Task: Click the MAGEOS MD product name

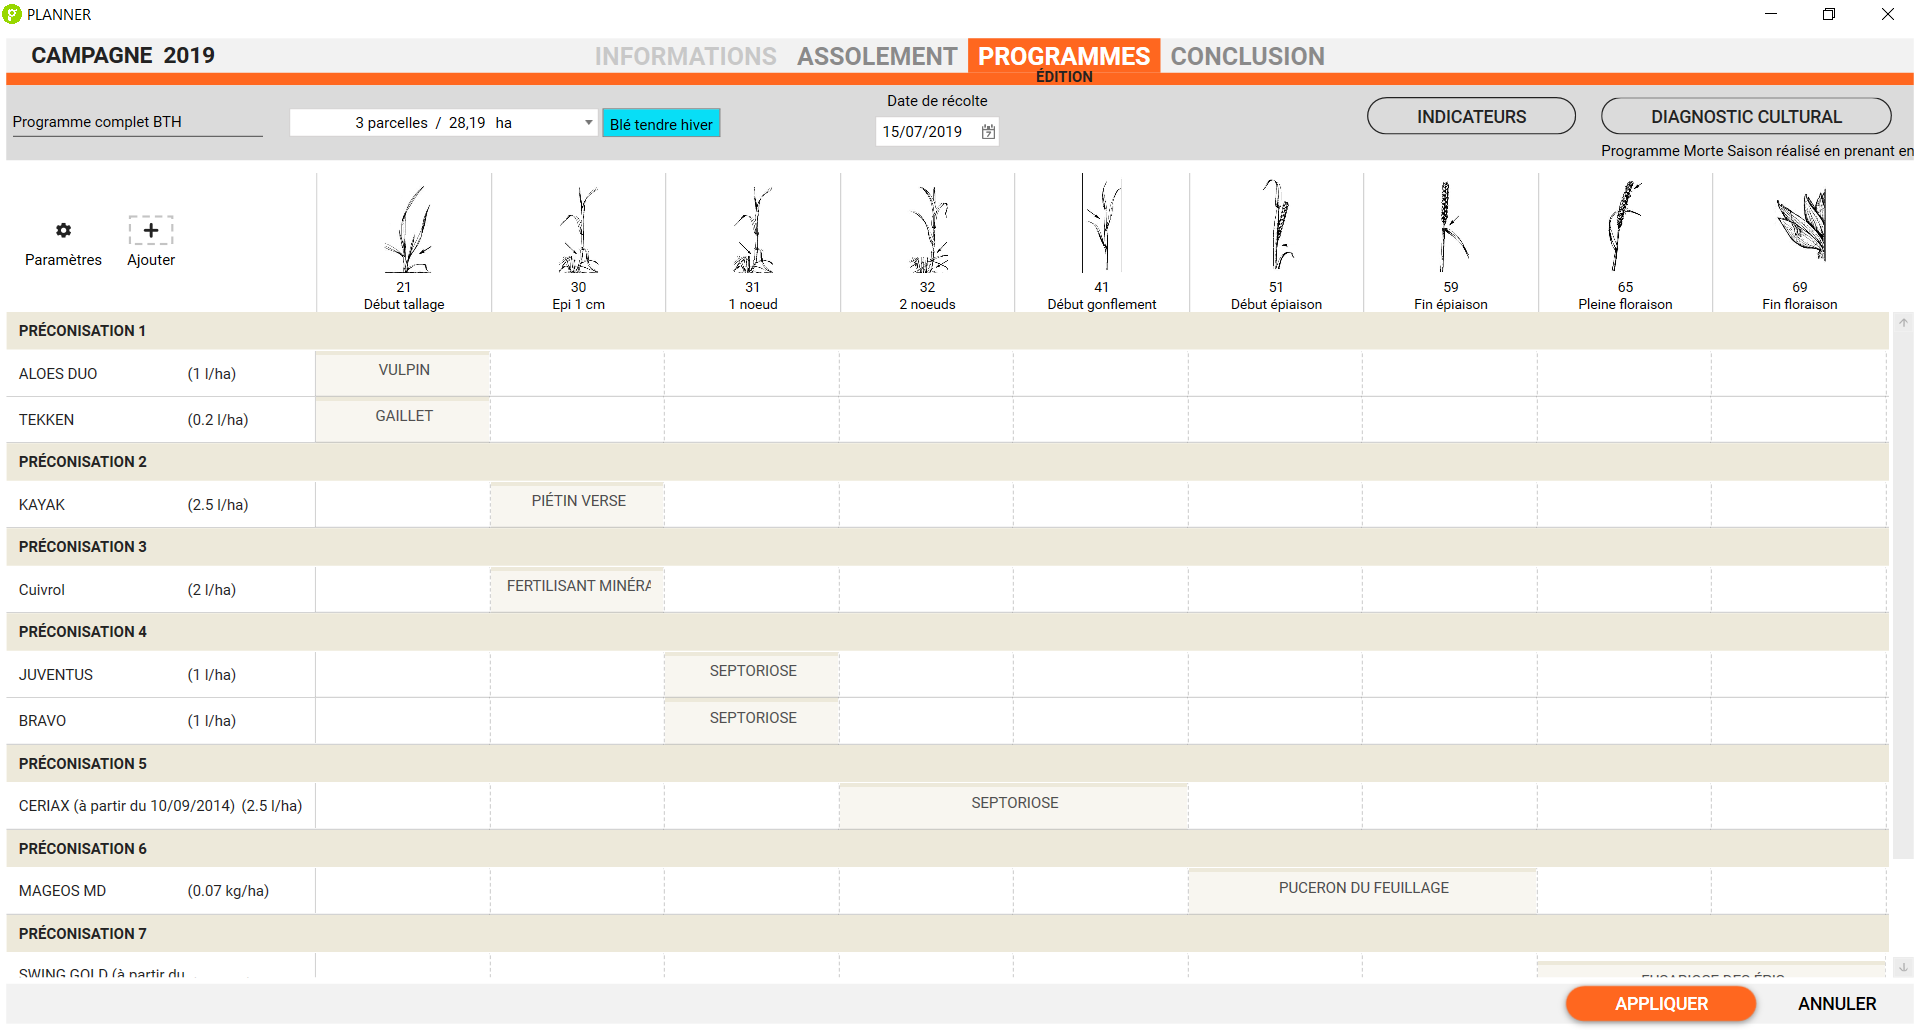Action: [62, 891]
